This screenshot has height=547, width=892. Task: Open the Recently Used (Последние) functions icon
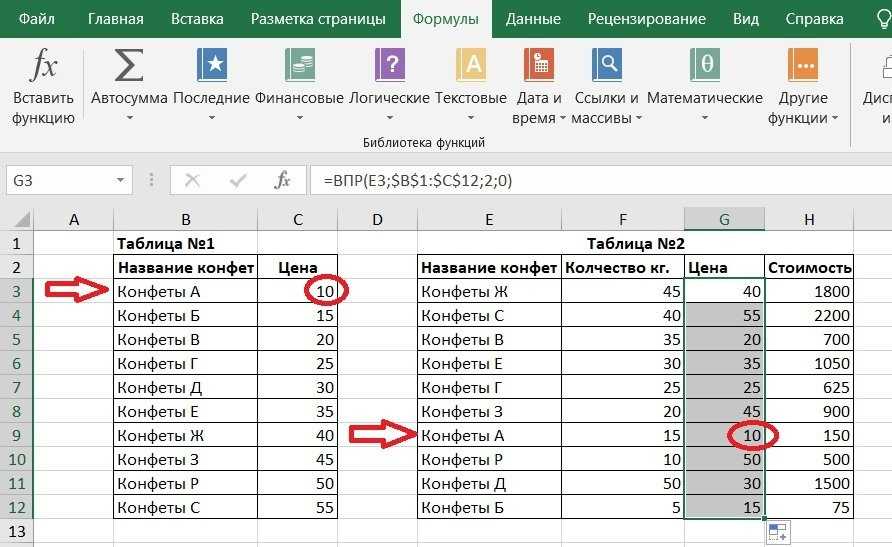[212, 65]
